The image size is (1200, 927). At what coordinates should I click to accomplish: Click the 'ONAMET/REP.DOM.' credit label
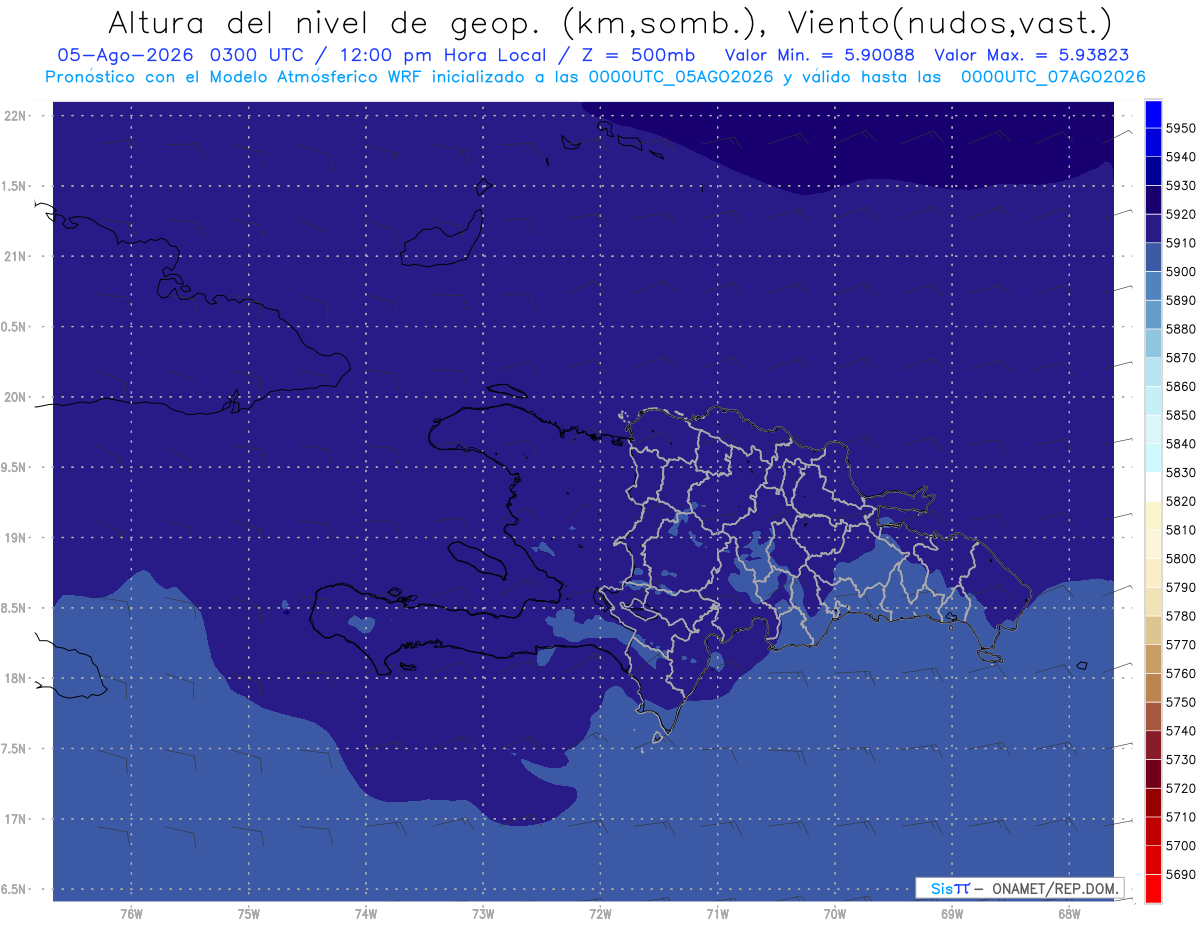pos(1055,888)
